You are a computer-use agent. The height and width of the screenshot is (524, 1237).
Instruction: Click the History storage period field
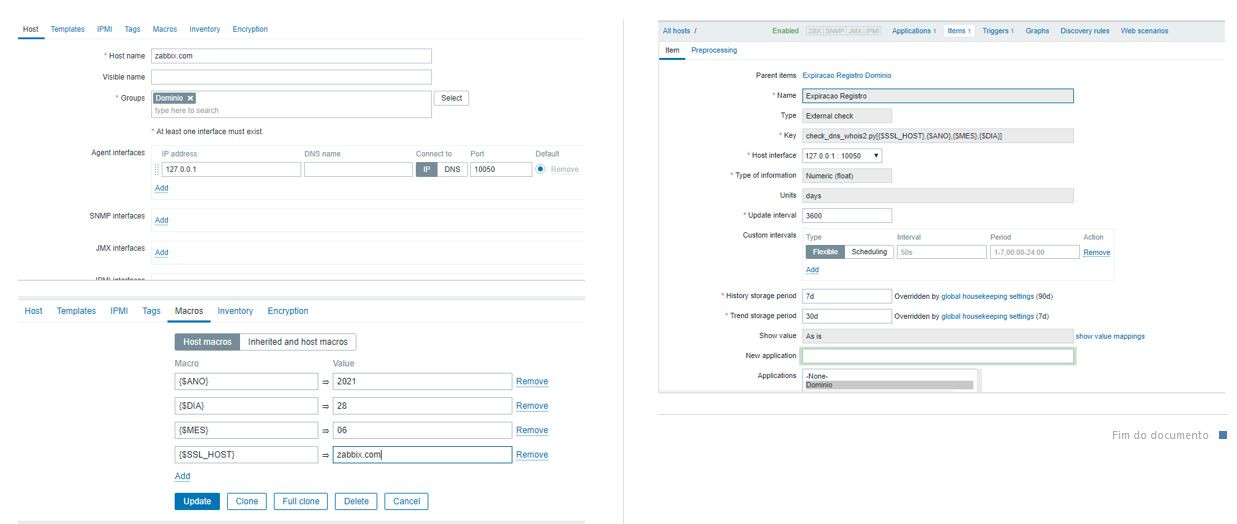click(x=846, y=296)
